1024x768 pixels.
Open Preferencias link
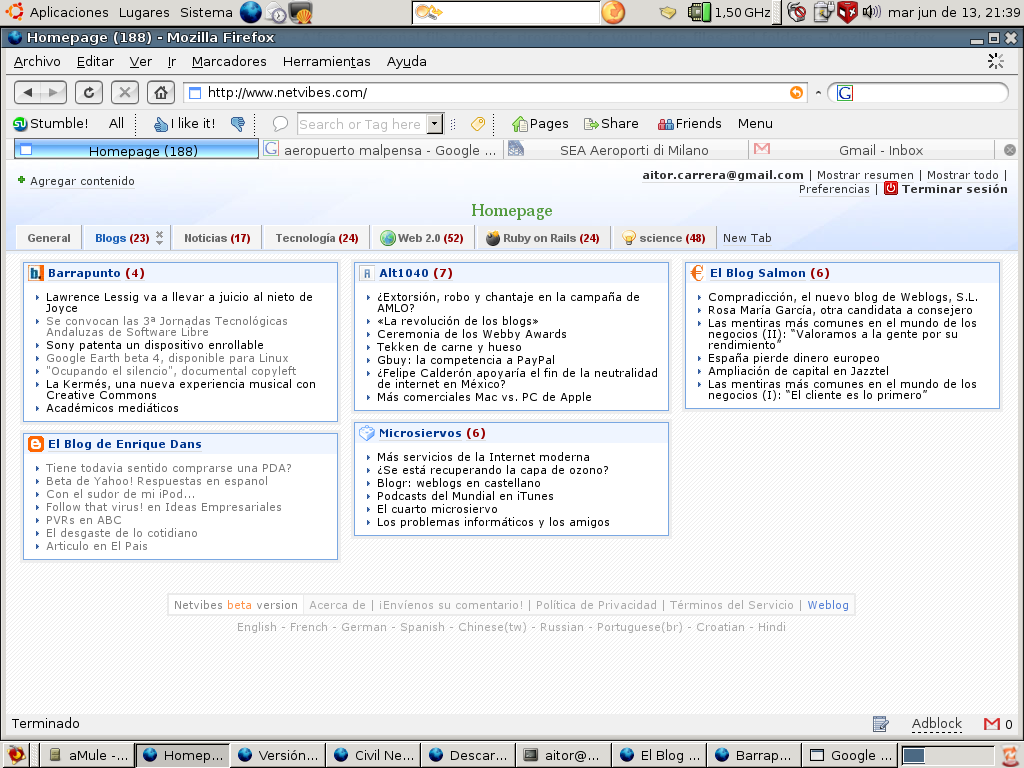(x=834, y=189)
